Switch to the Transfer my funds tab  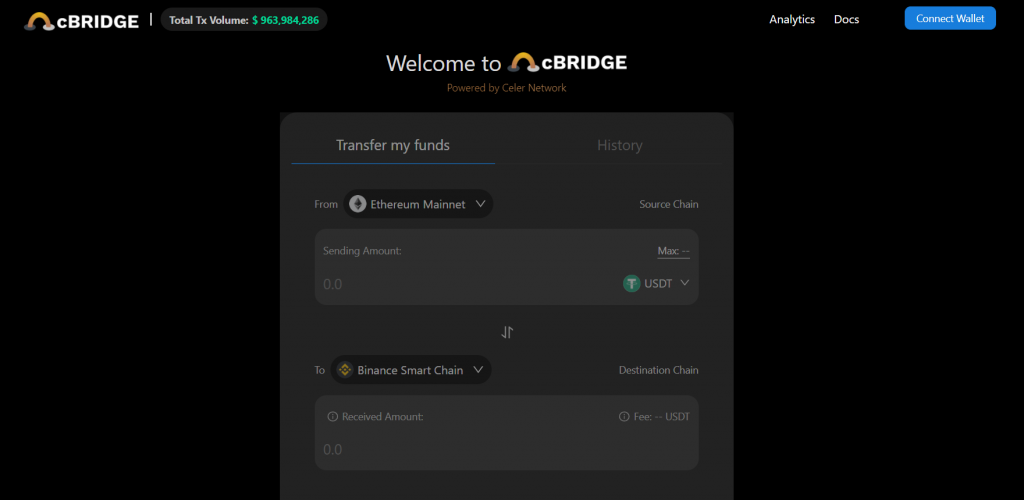[x=393, y=145]
